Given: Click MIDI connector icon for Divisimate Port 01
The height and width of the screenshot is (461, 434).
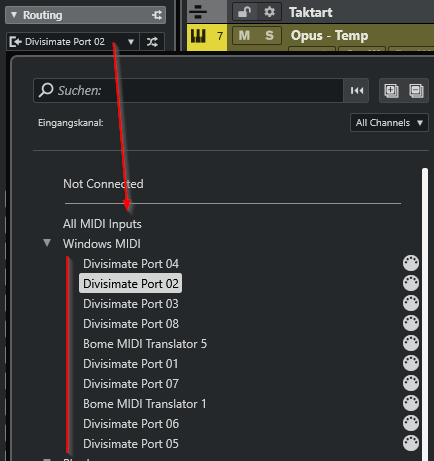Looking at the screenshot, I should click(x=411, y=363).
